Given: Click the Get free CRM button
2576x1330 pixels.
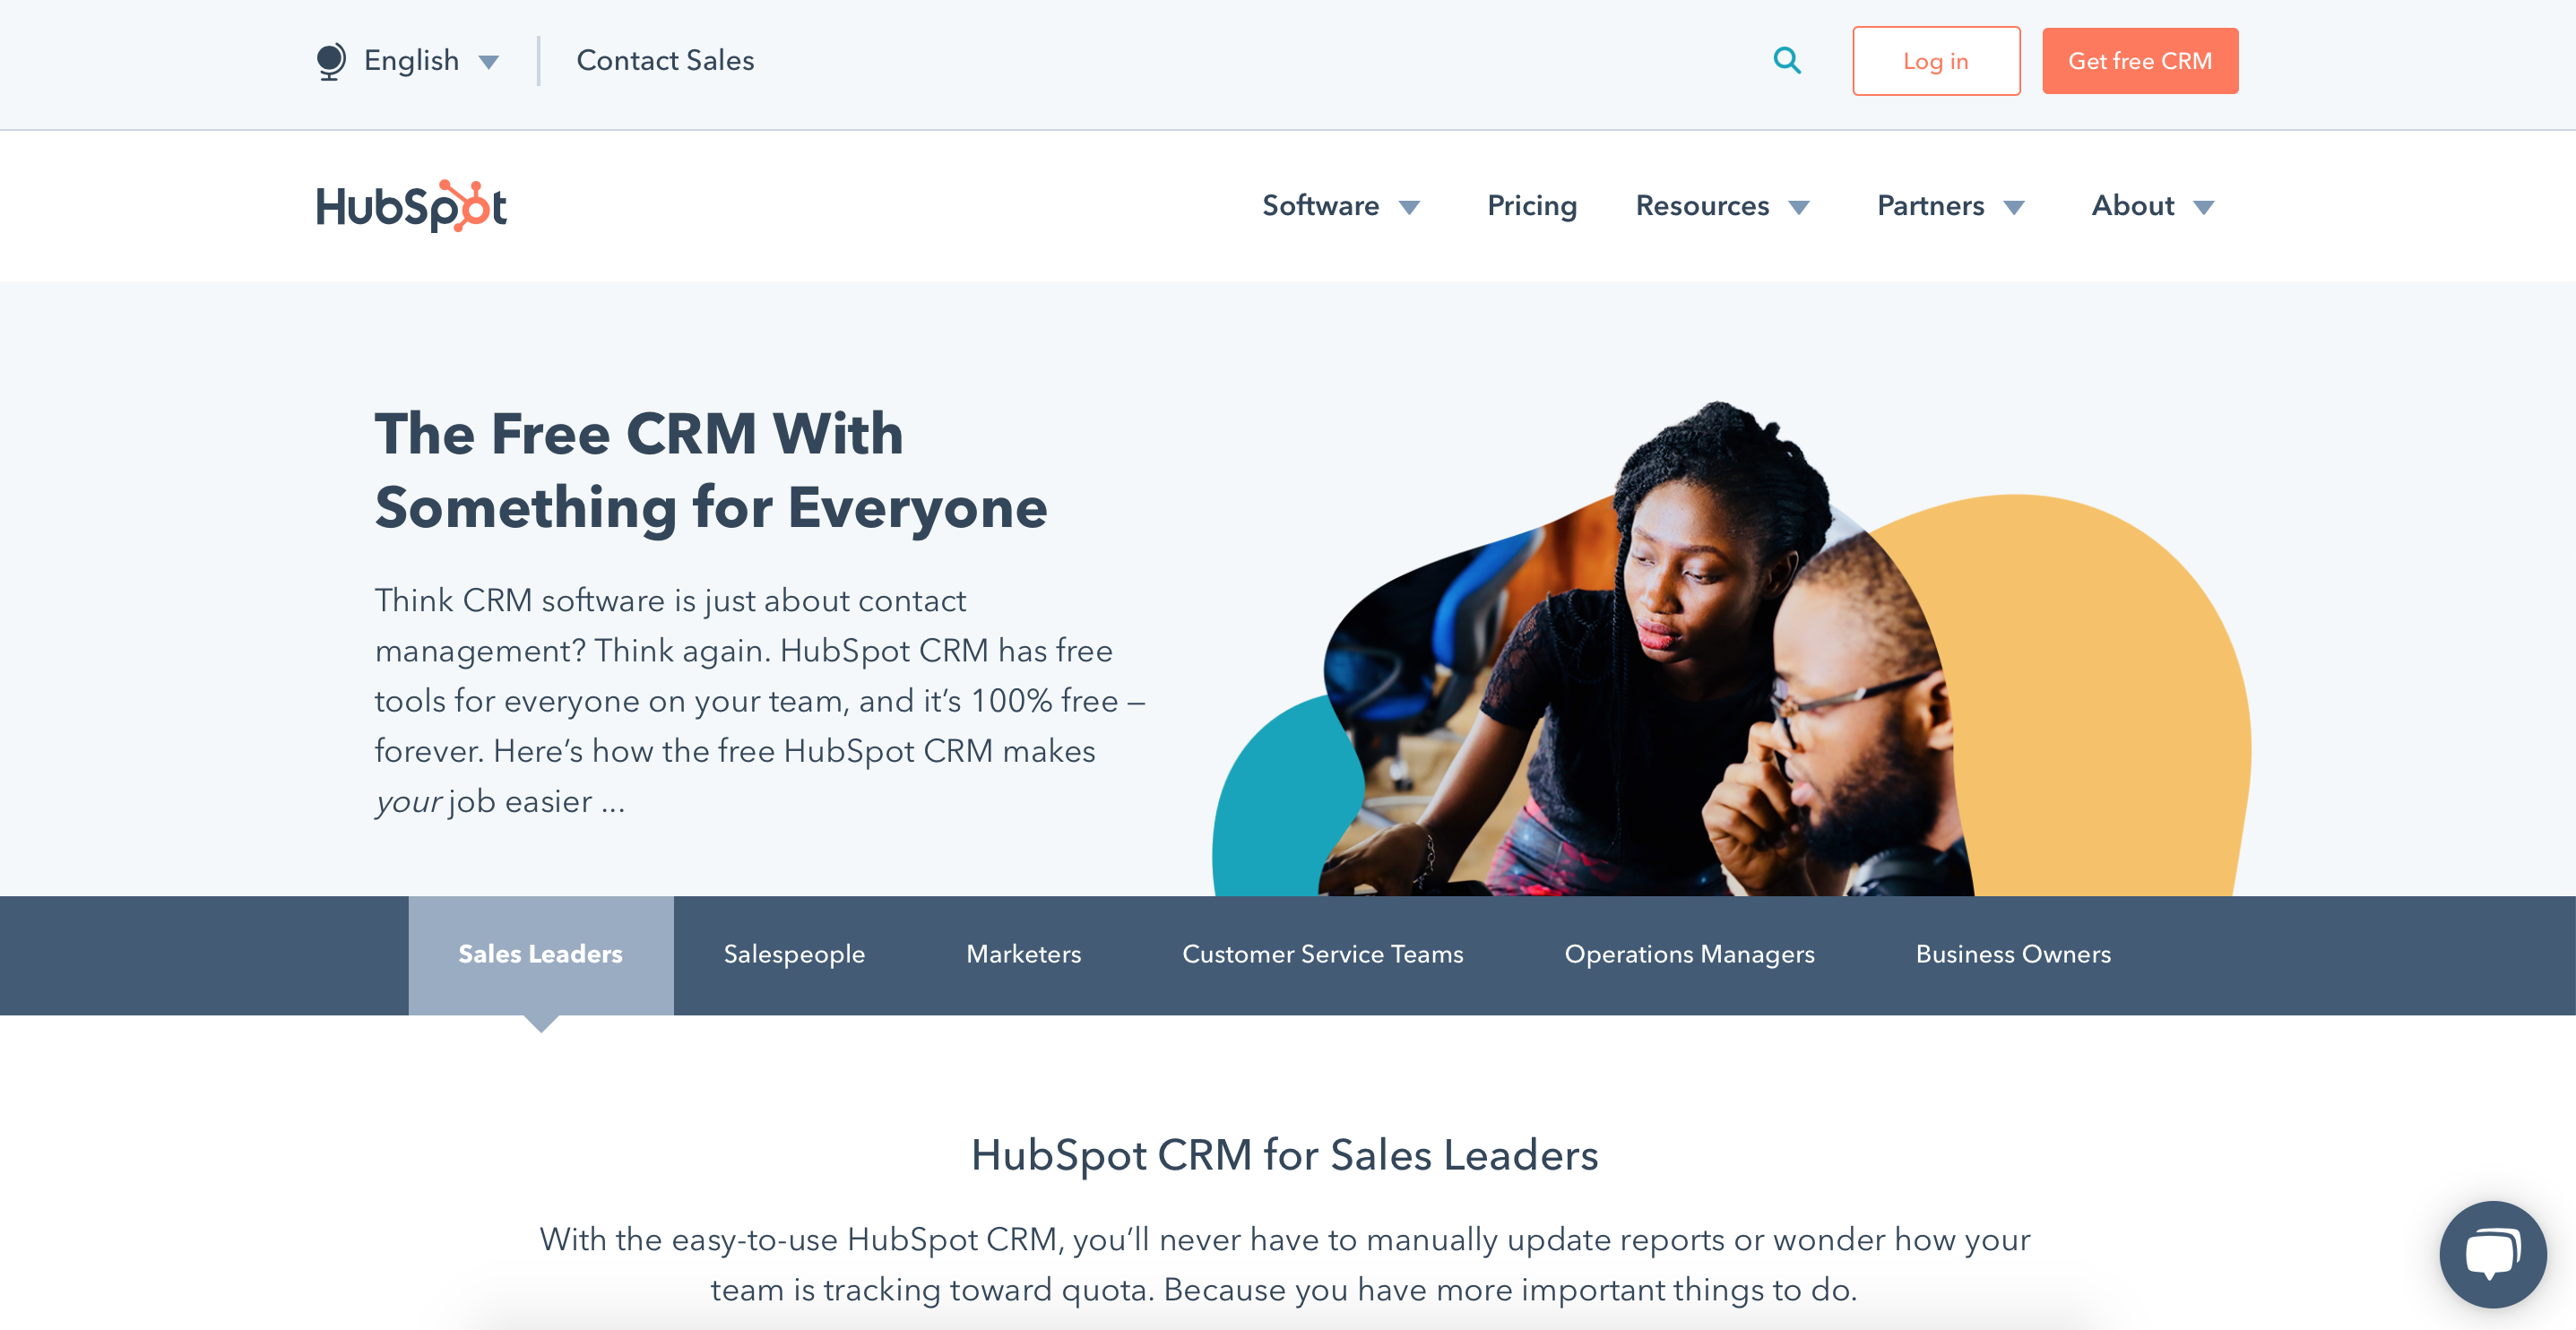Looking at the screenshot, I should (x=2140, y=59).
